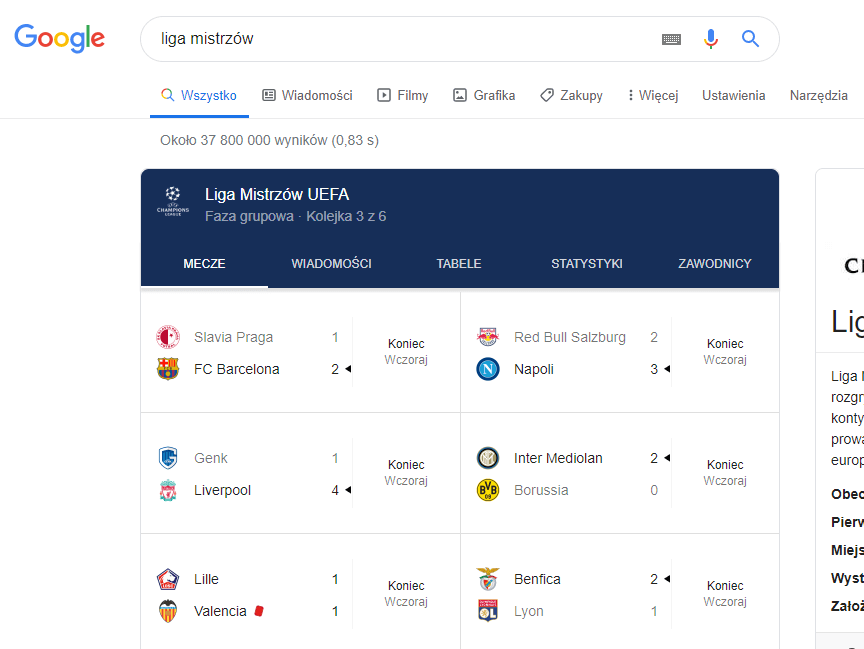Open the Grafika image results

[484, 96]
